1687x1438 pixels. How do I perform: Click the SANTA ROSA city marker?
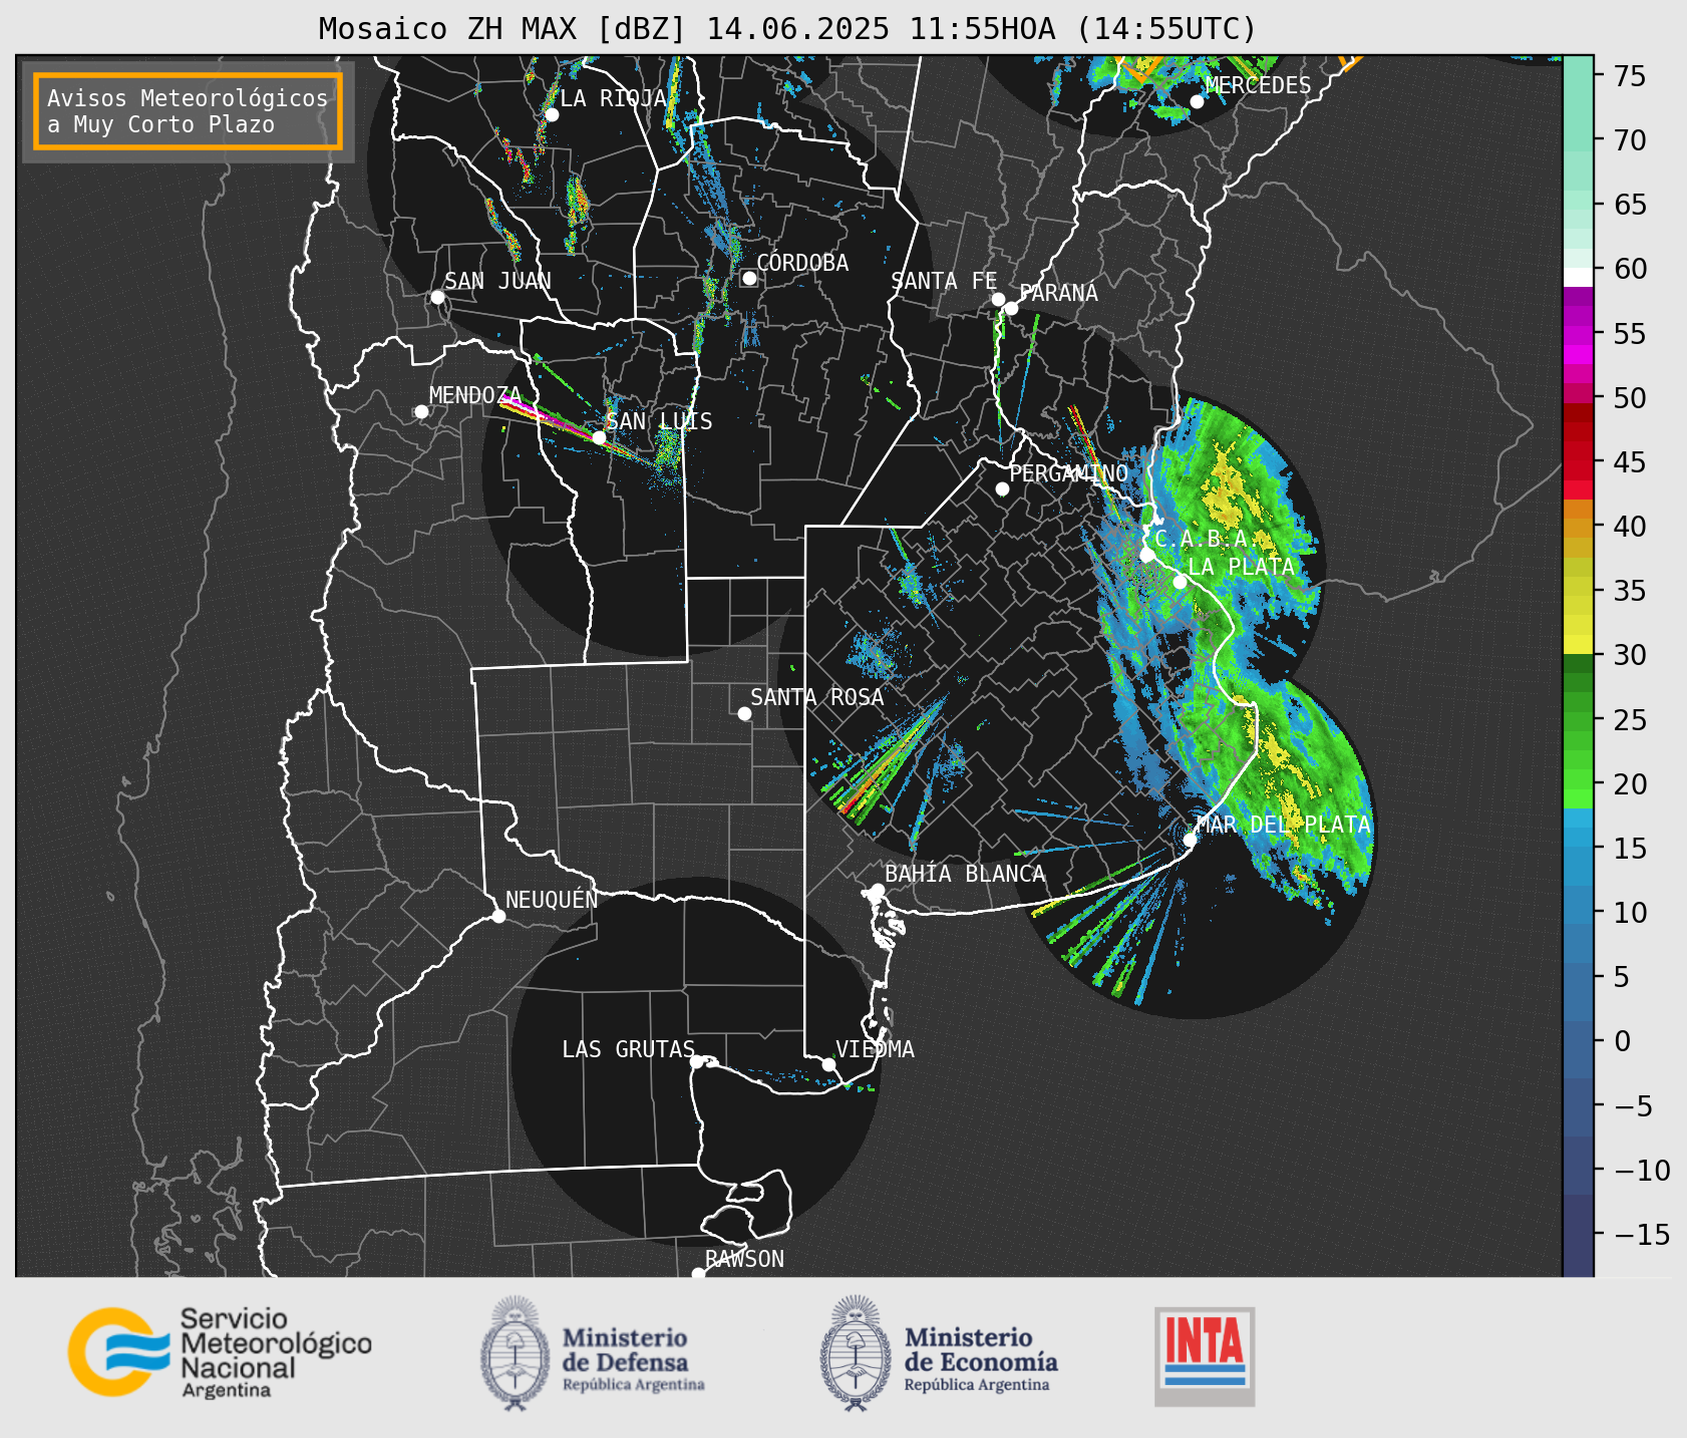pos(744,713)
